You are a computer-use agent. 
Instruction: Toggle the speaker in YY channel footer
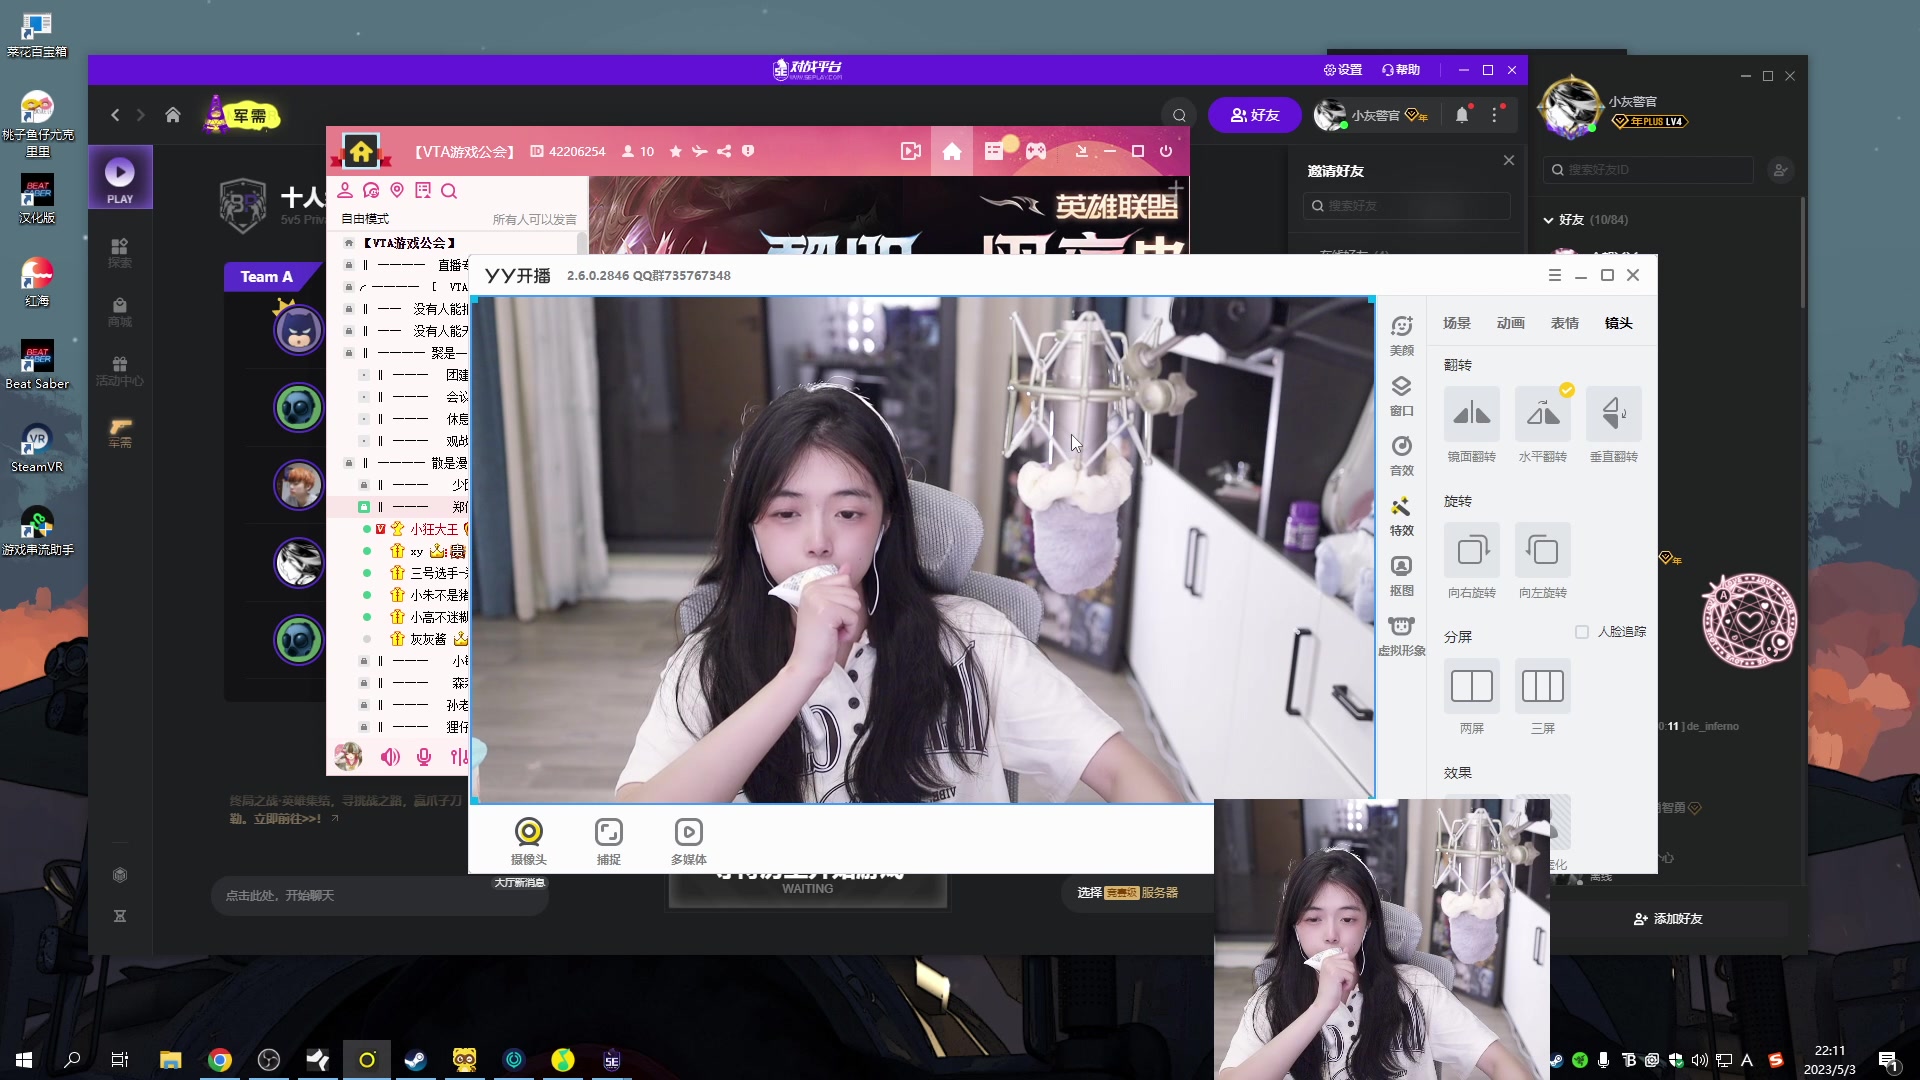390,757
